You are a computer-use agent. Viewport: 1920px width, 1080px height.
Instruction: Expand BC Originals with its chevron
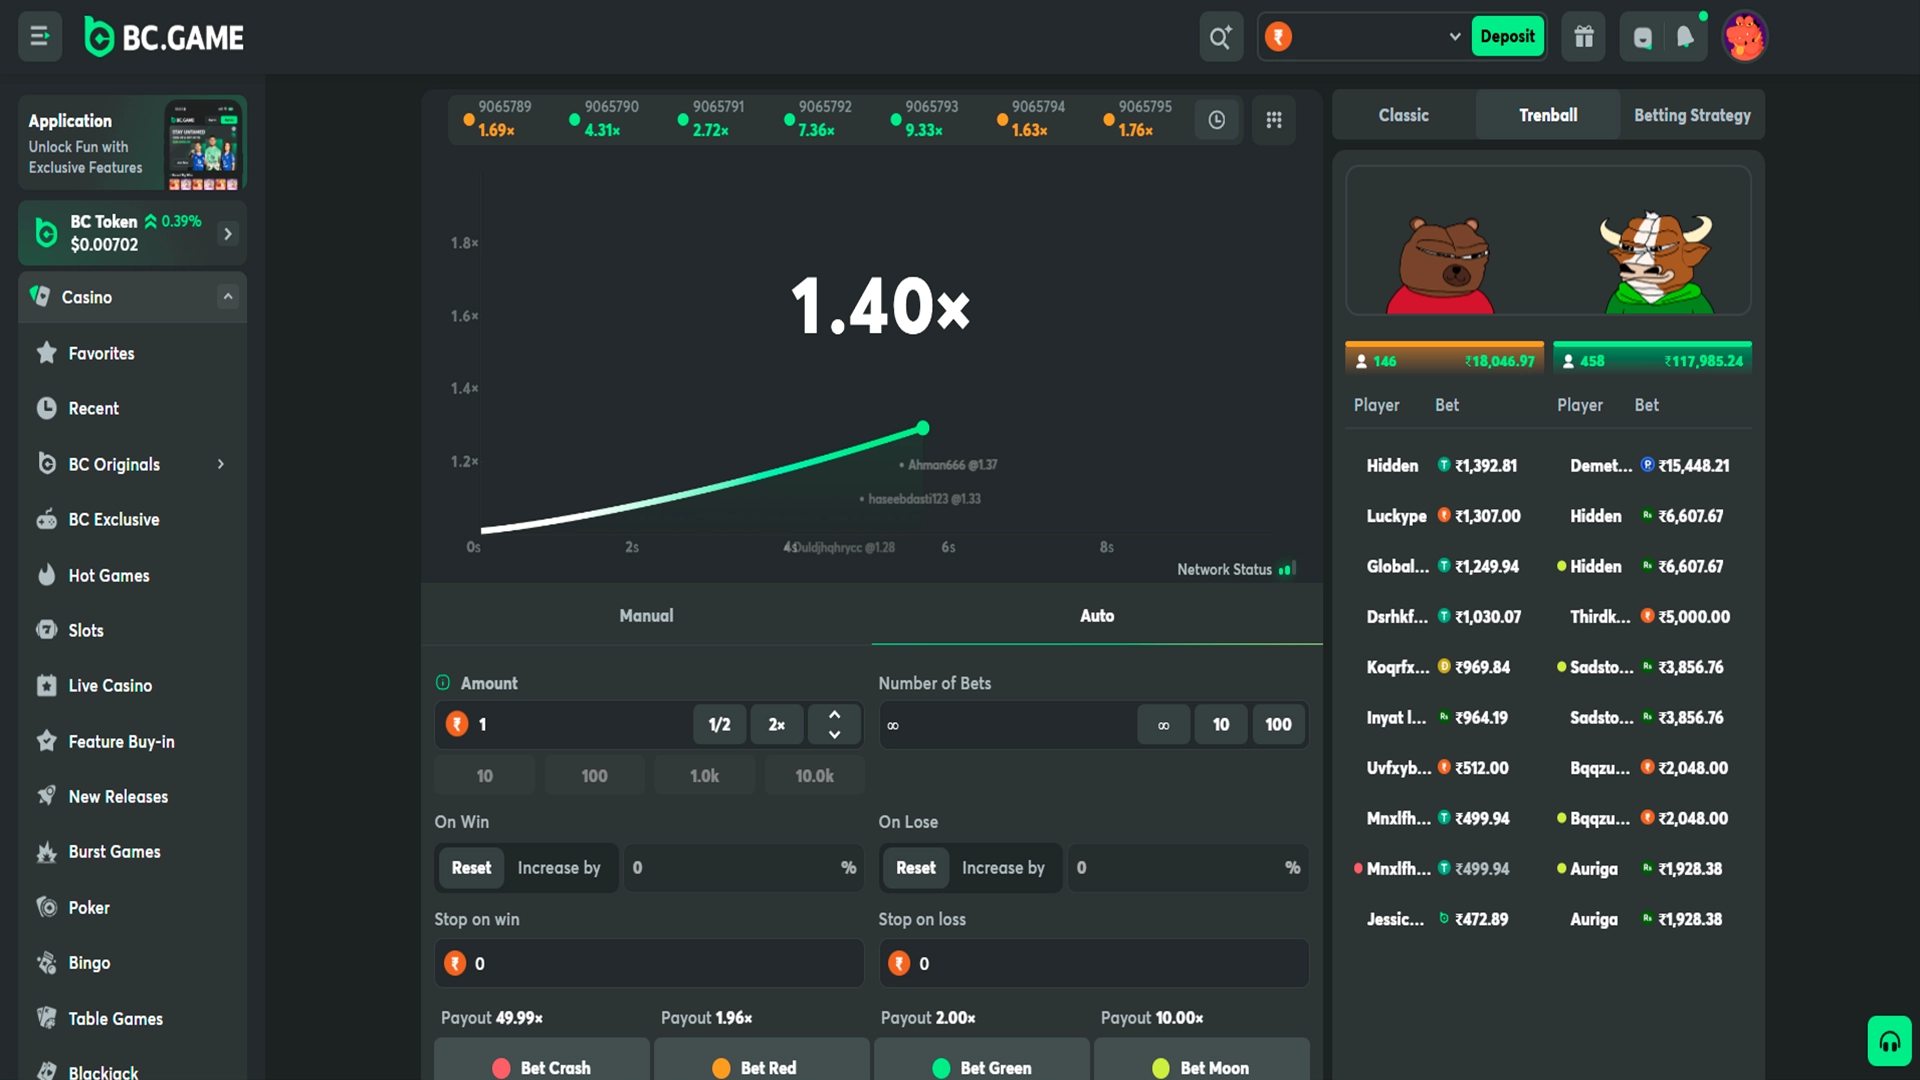220,463
